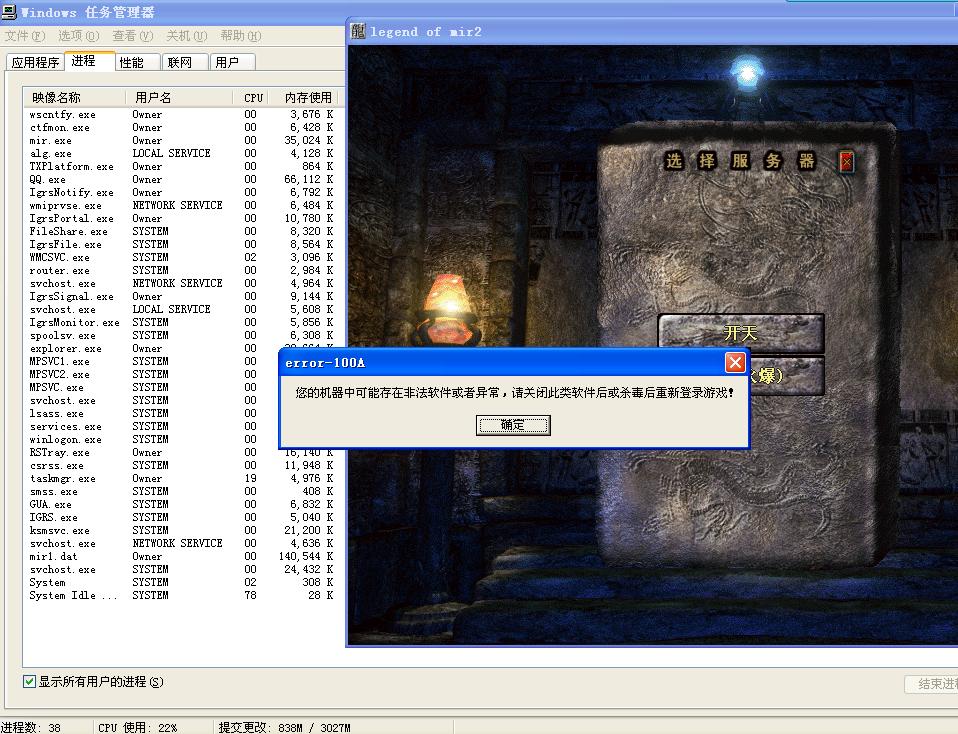
Task: Switch to the 应用程序 tab
Action: click(35, 62)
